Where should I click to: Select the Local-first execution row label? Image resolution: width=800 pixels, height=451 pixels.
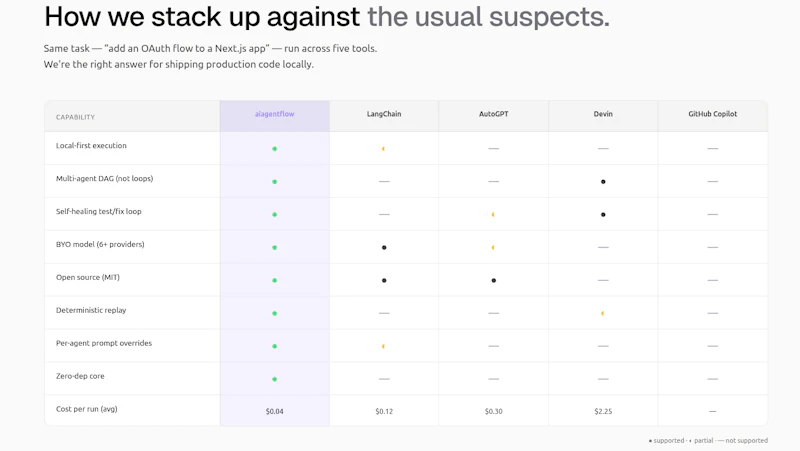[x=91, y=145]
